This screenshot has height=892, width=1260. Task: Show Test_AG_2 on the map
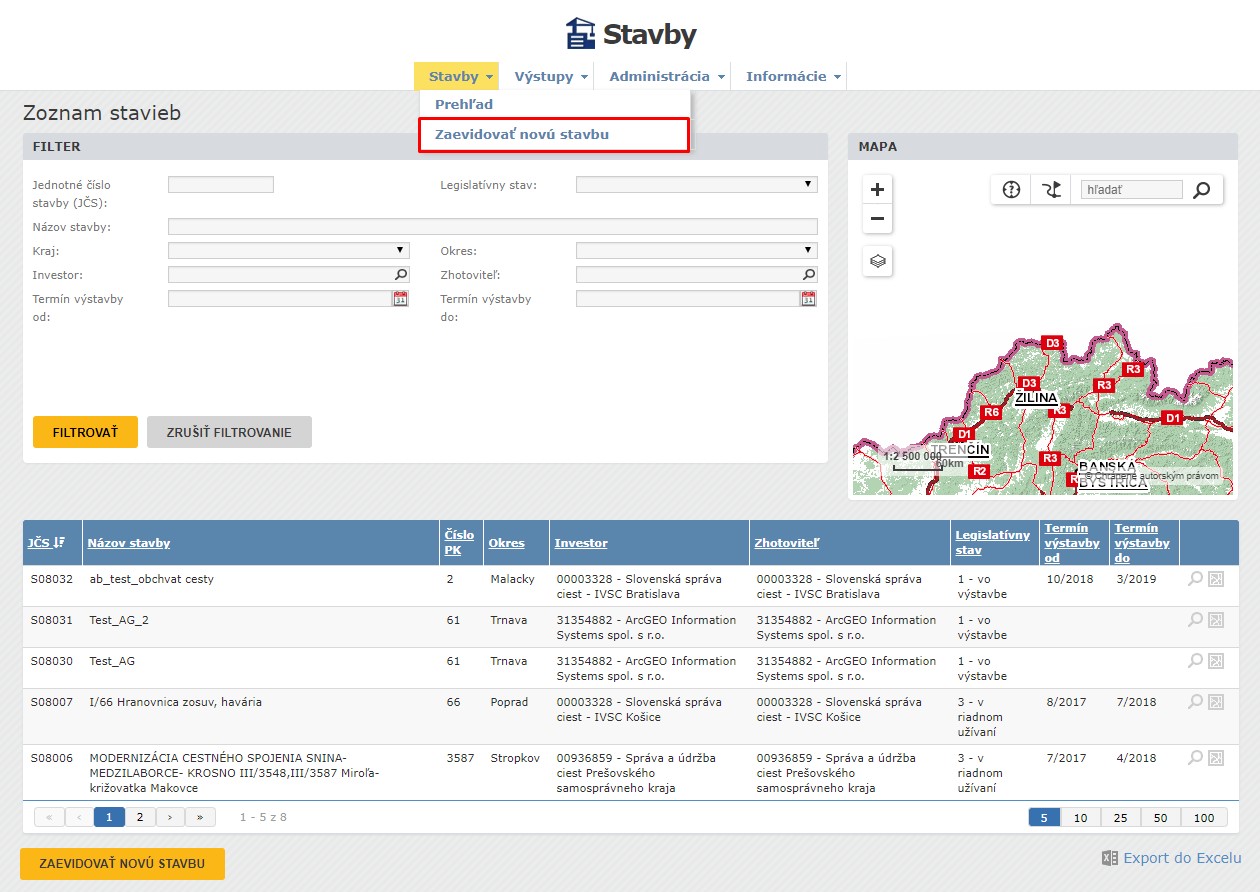click(x=1216, y=620)
